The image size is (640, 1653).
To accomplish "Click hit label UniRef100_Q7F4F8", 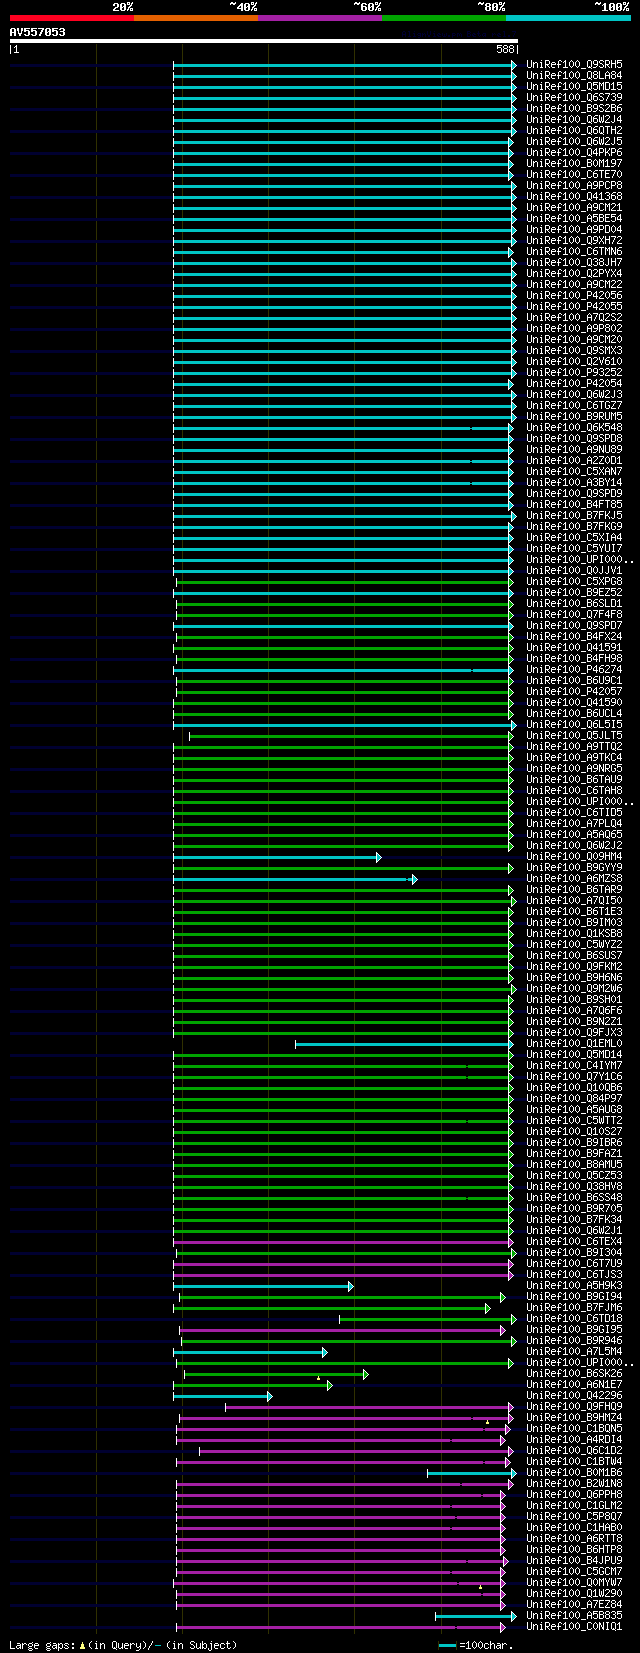I will (574, 614).
